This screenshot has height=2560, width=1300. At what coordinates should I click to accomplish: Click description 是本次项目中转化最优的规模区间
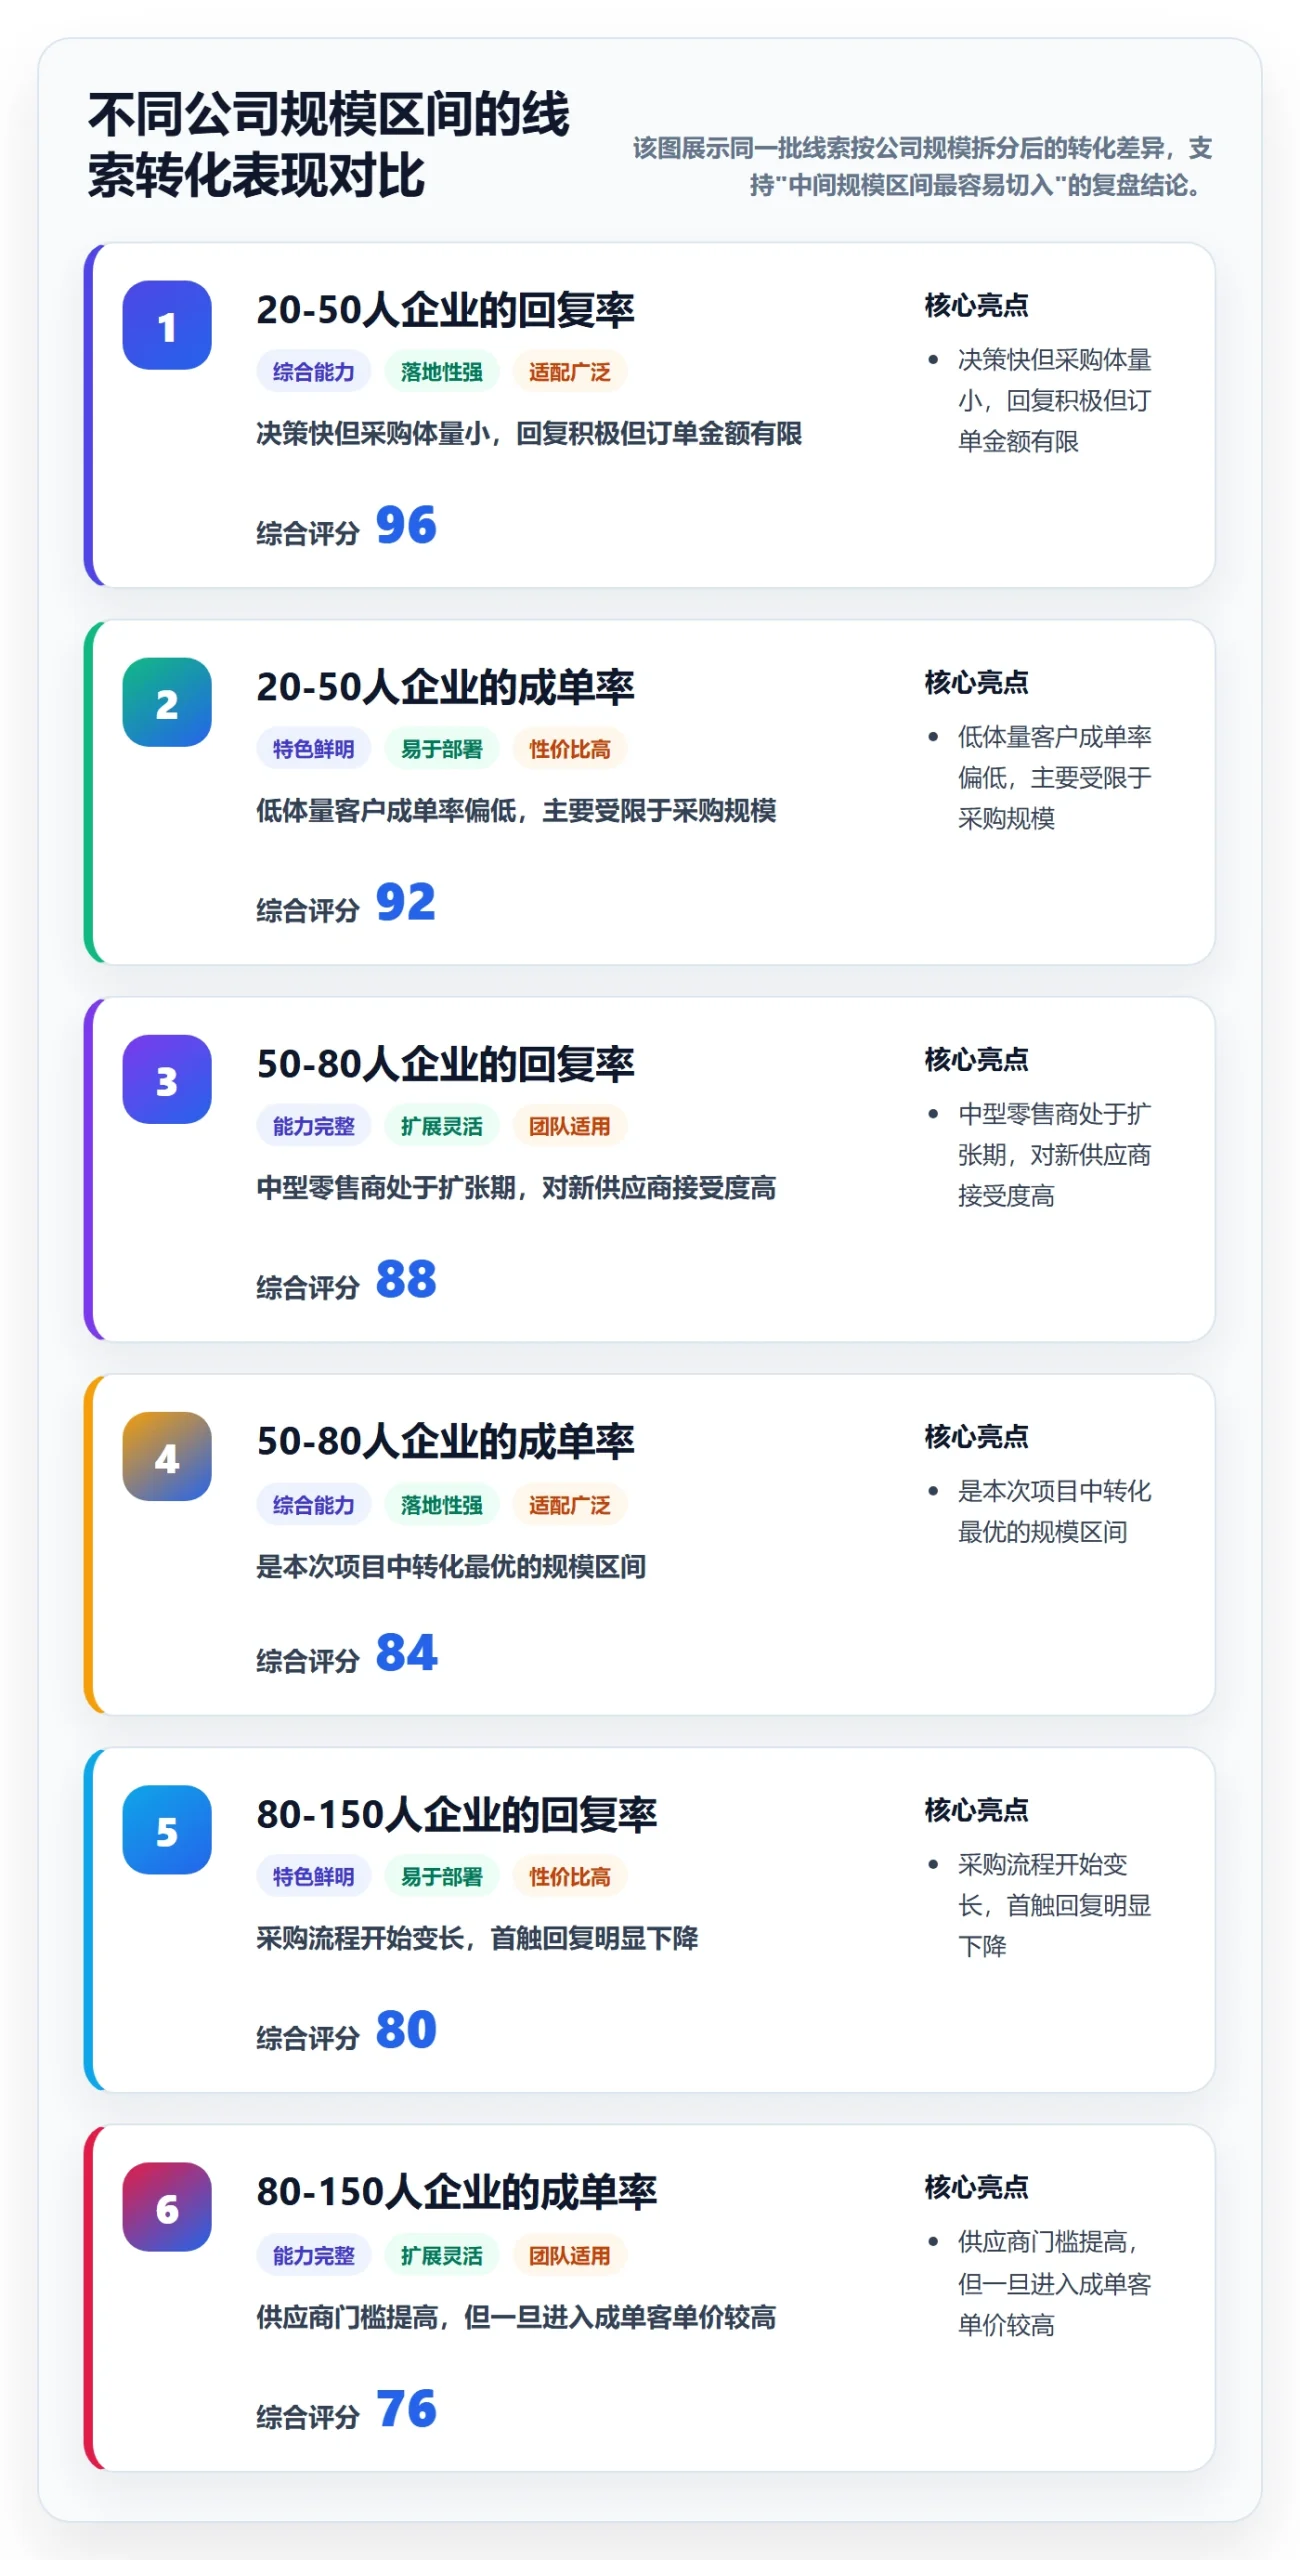pyautogui.click(x=451, y=1566)
